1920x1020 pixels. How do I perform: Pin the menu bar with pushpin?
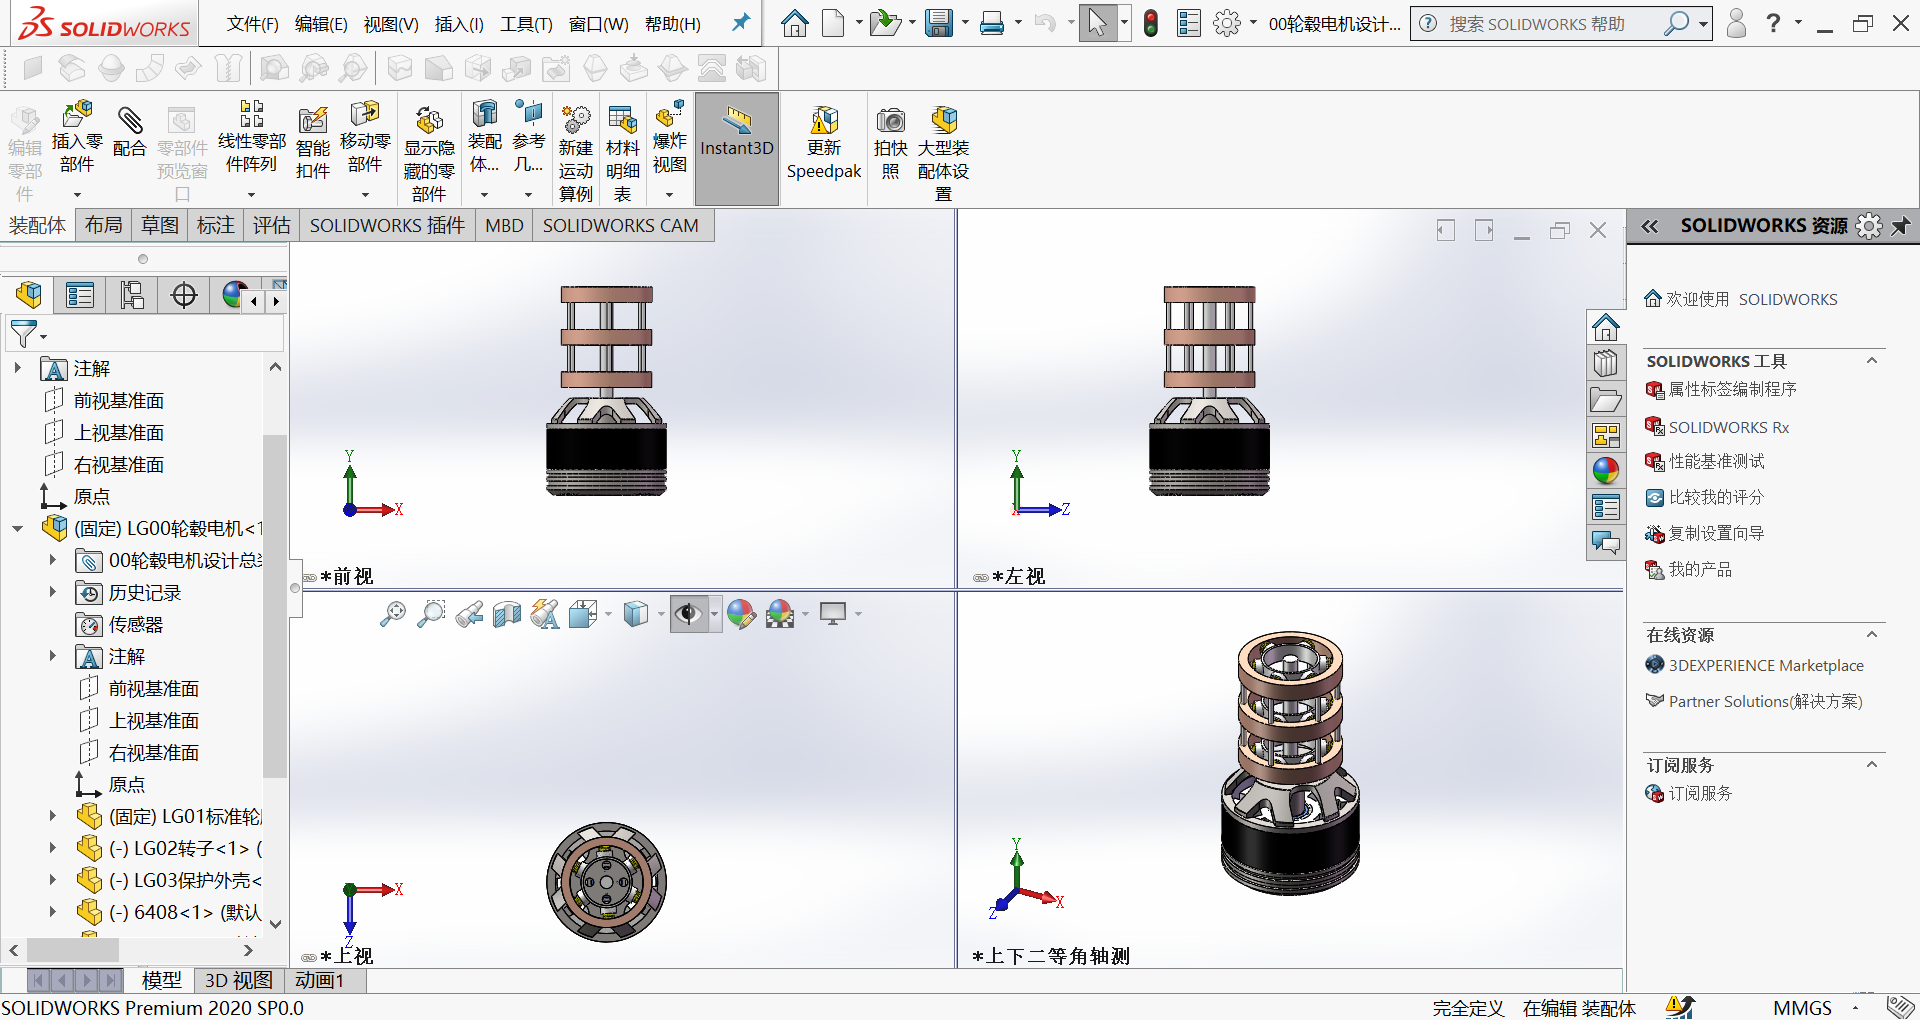(x=741, y=22)
